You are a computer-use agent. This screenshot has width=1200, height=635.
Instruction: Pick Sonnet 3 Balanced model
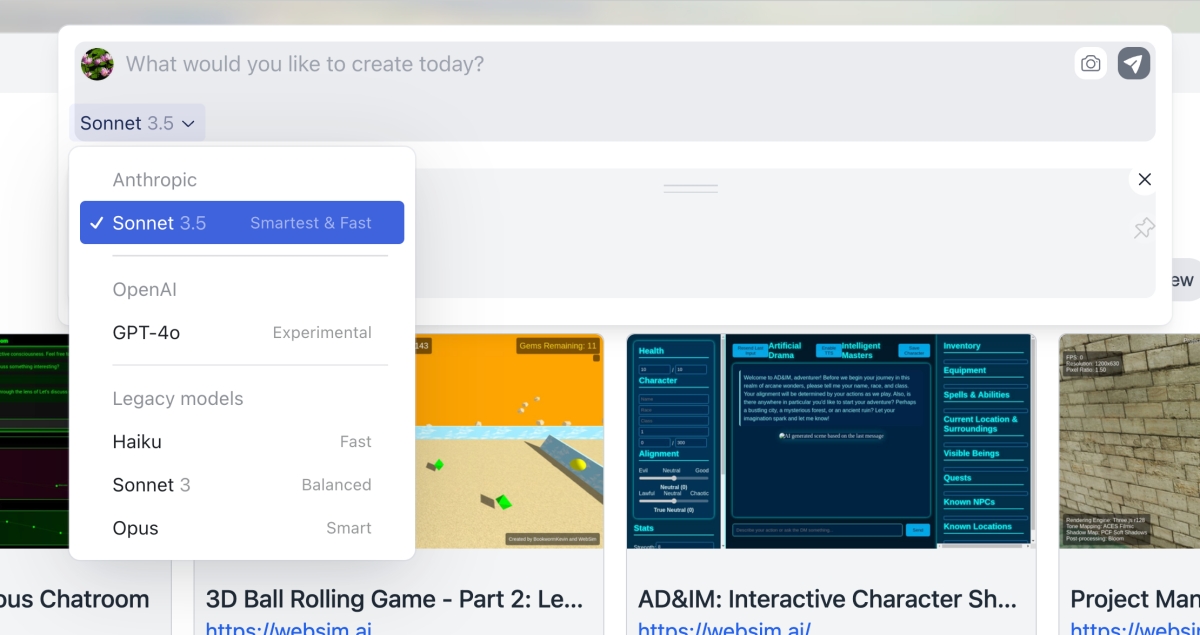(242, 485)
